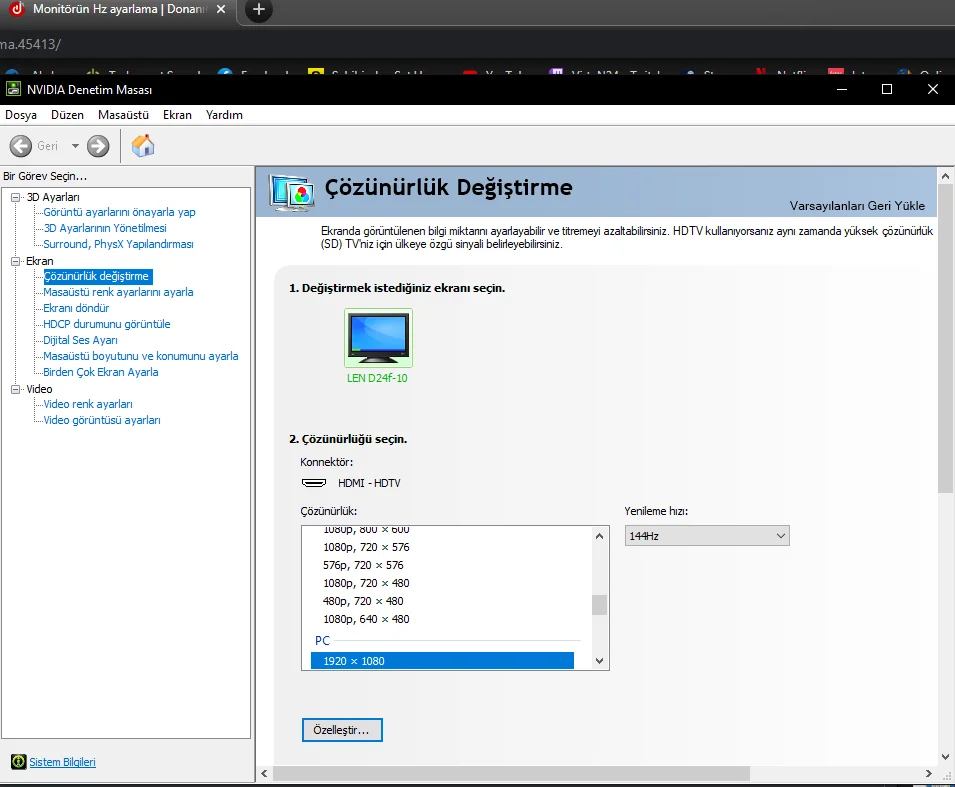Open the Masaüstü menu
The image size is (955, 787).
click(x=123, y=115)
